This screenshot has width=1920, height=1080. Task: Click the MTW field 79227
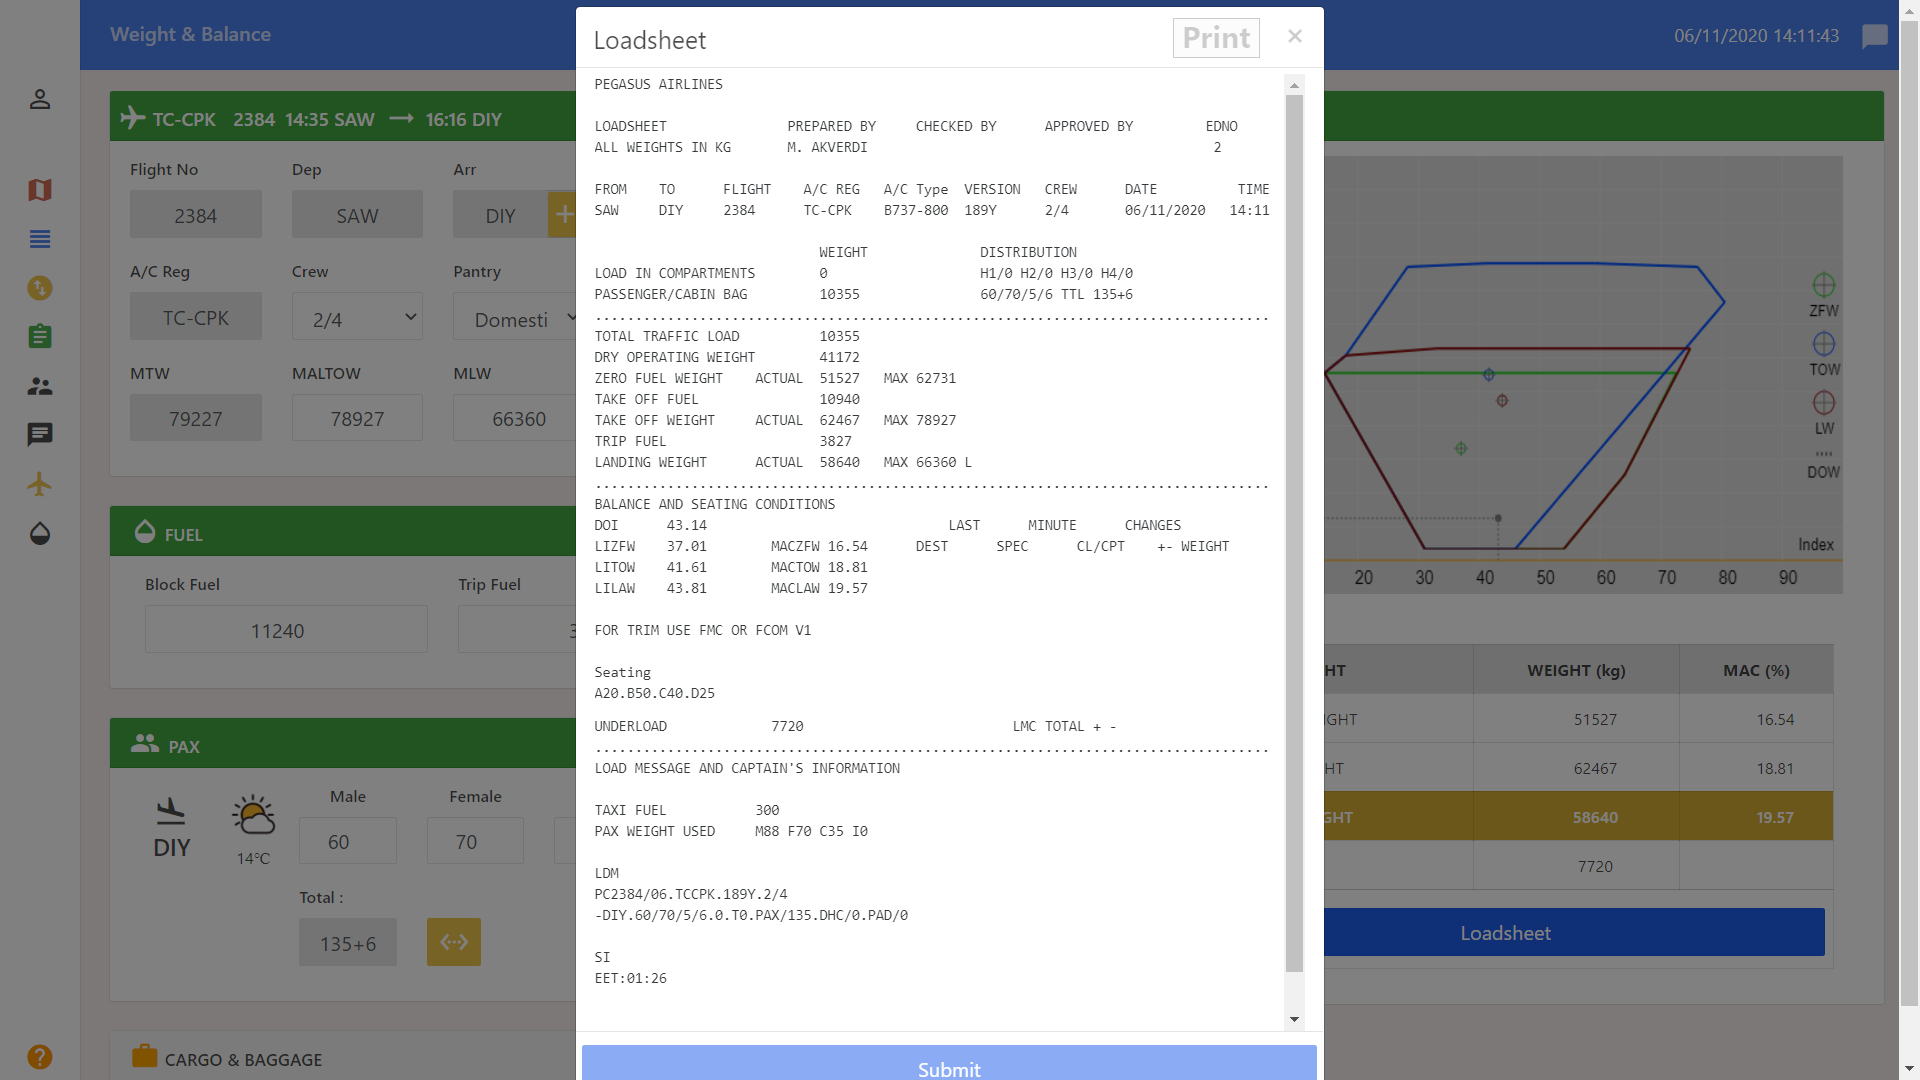point(196,418)
